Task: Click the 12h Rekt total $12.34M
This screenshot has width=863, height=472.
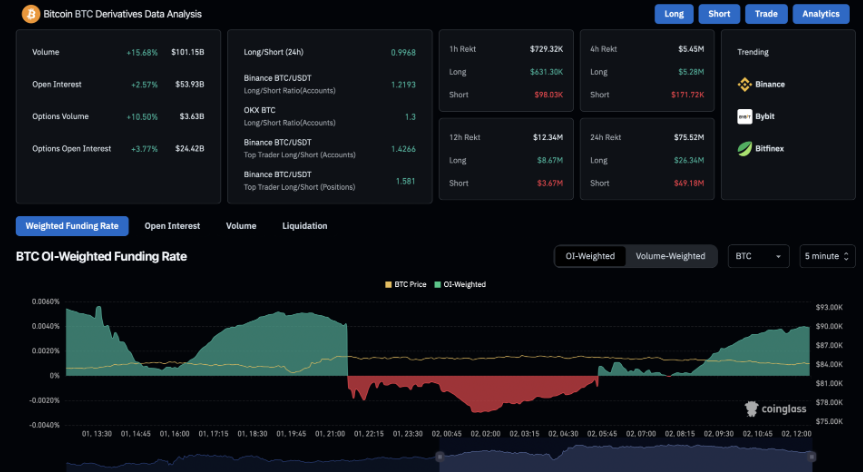Action: 548,137
